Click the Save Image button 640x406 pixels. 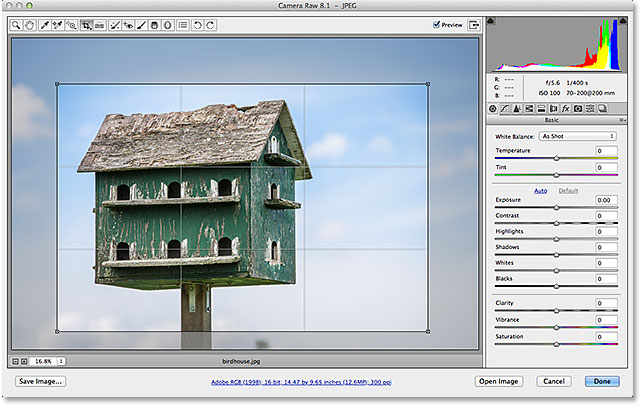(x=40, y=381)
